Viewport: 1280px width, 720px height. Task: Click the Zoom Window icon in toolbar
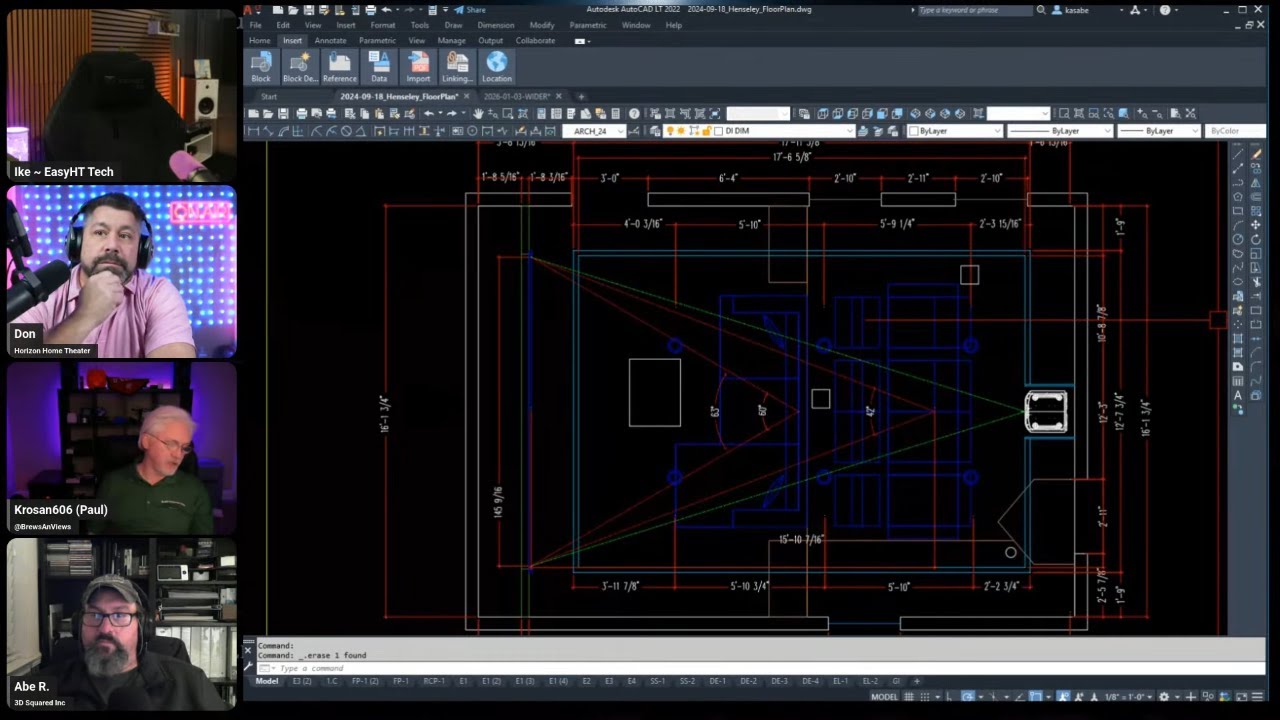pyautogui.click(x=508, y=114)
